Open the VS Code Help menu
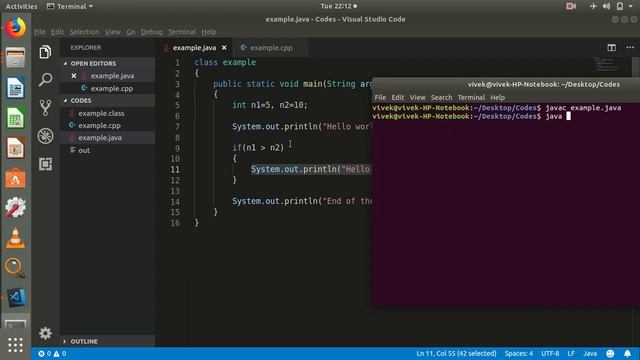This screenshot has height=360, width=640. (209, 32)
